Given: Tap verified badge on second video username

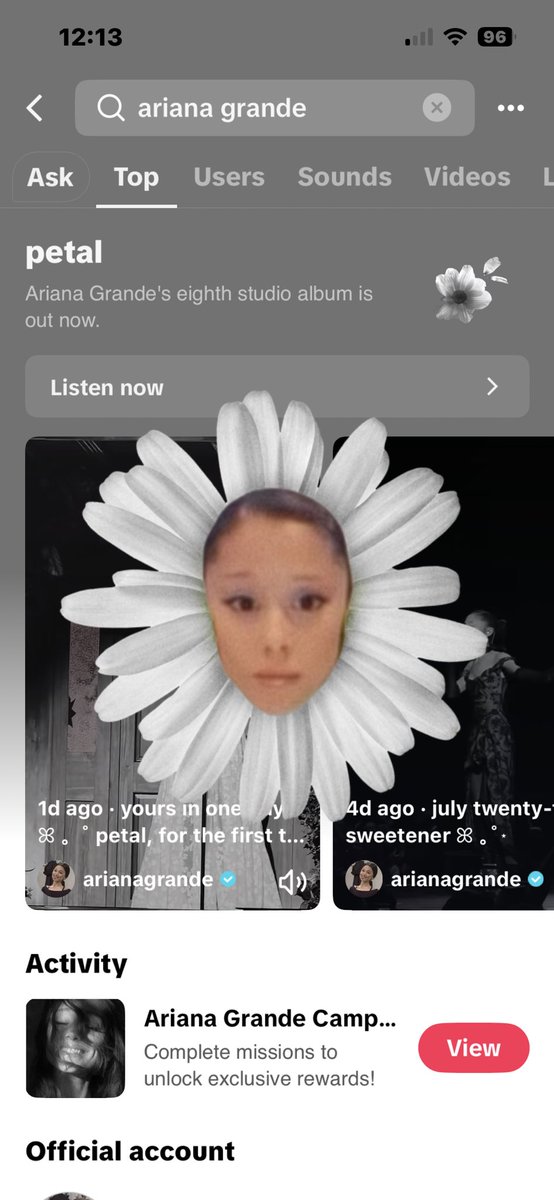Looking at the screenshot, I should 536,880.
